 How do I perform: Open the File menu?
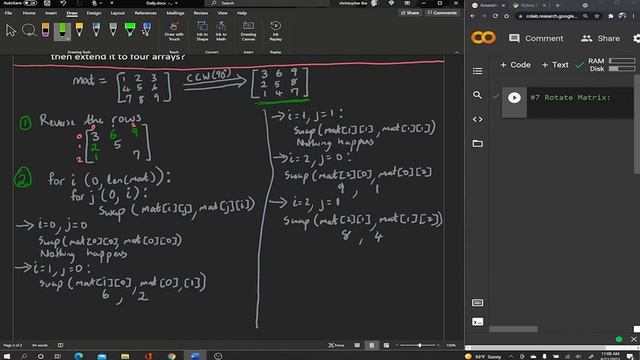[8, 13]
